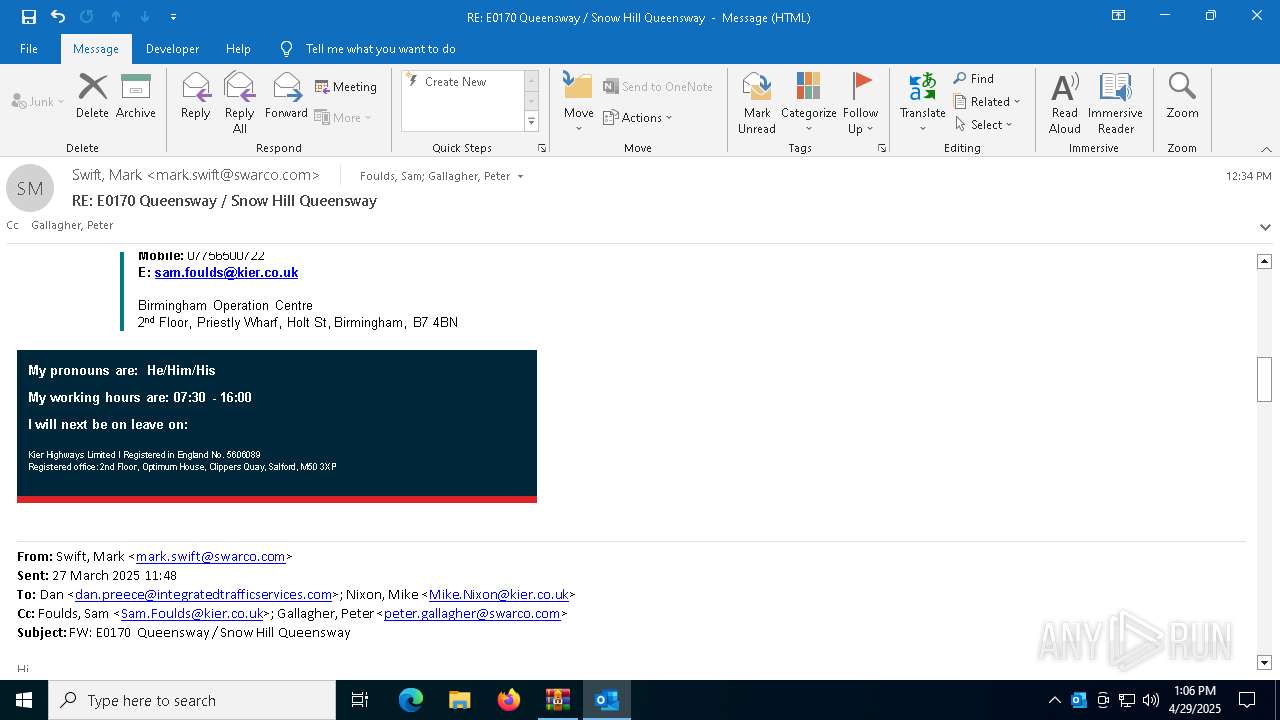Open the Zoom dialog

(1182, 97)
